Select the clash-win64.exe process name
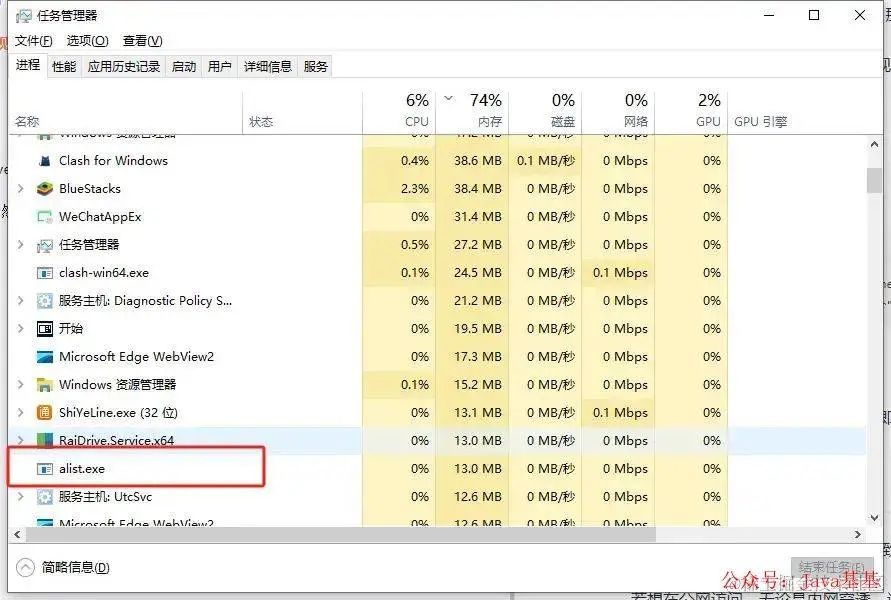Screen dimensions: 891x600 pyautogui.click(x=104, y=273)
